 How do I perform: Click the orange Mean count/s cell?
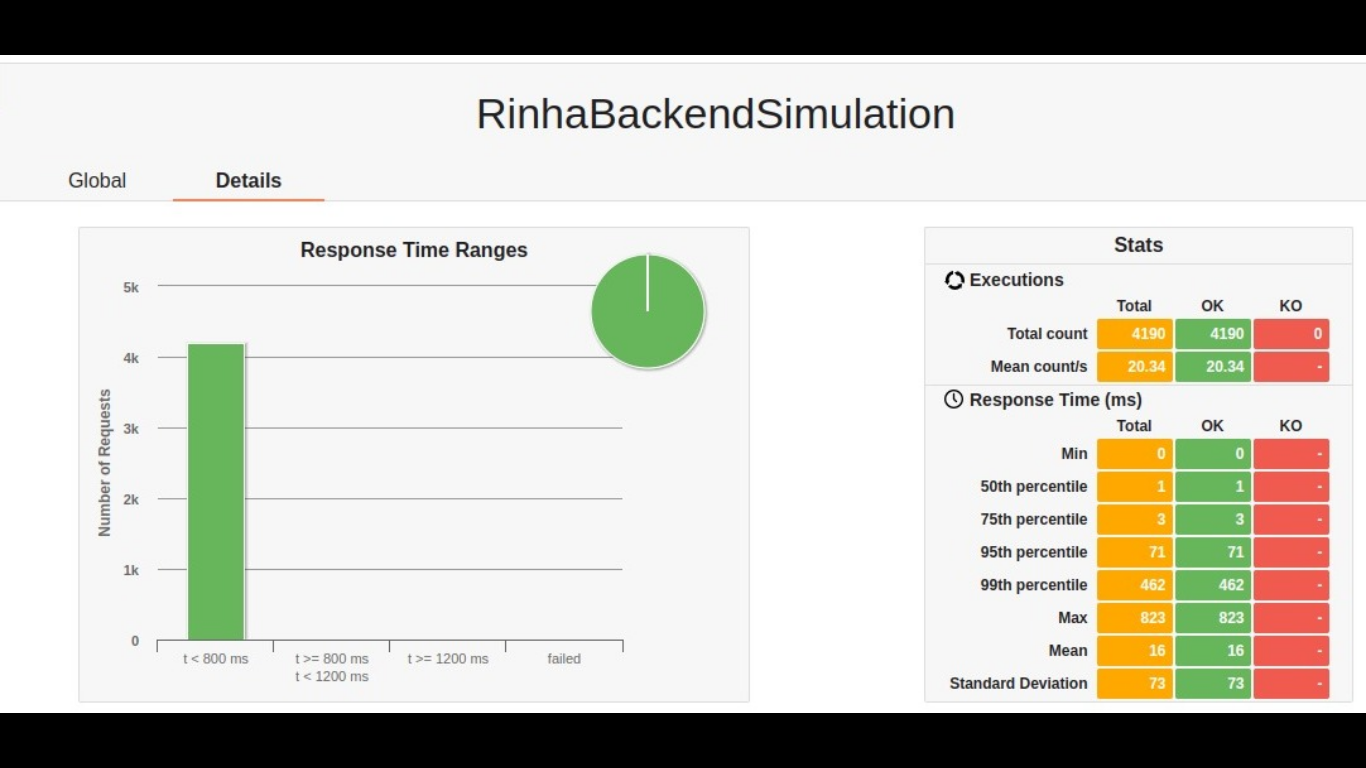1134,366
